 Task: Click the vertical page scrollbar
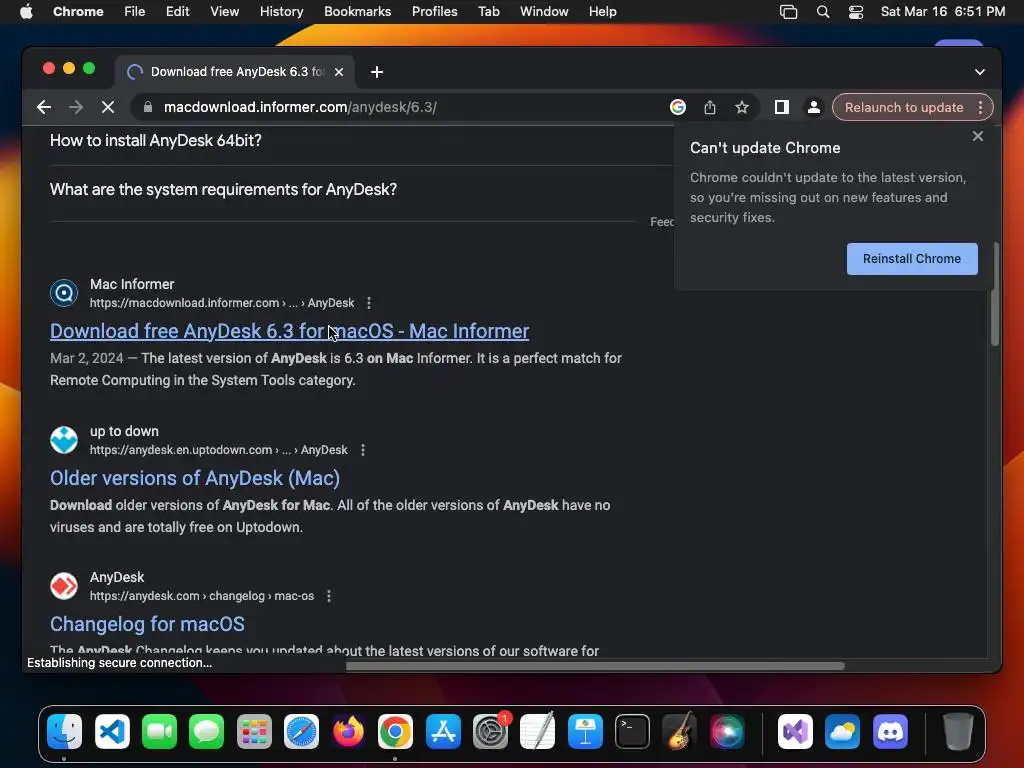point(995,294)
